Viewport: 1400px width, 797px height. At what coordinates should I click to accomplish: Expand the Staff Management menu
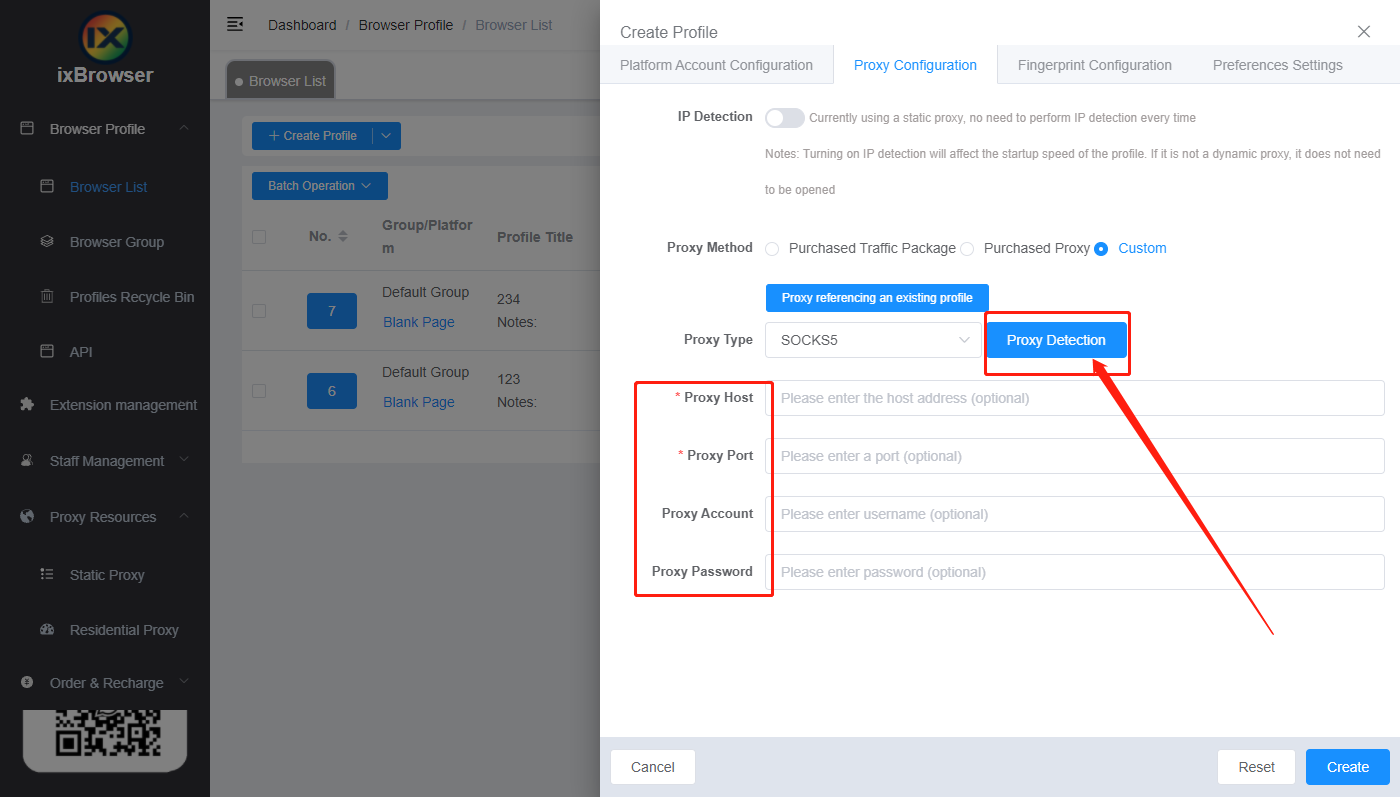pos(106,460)
